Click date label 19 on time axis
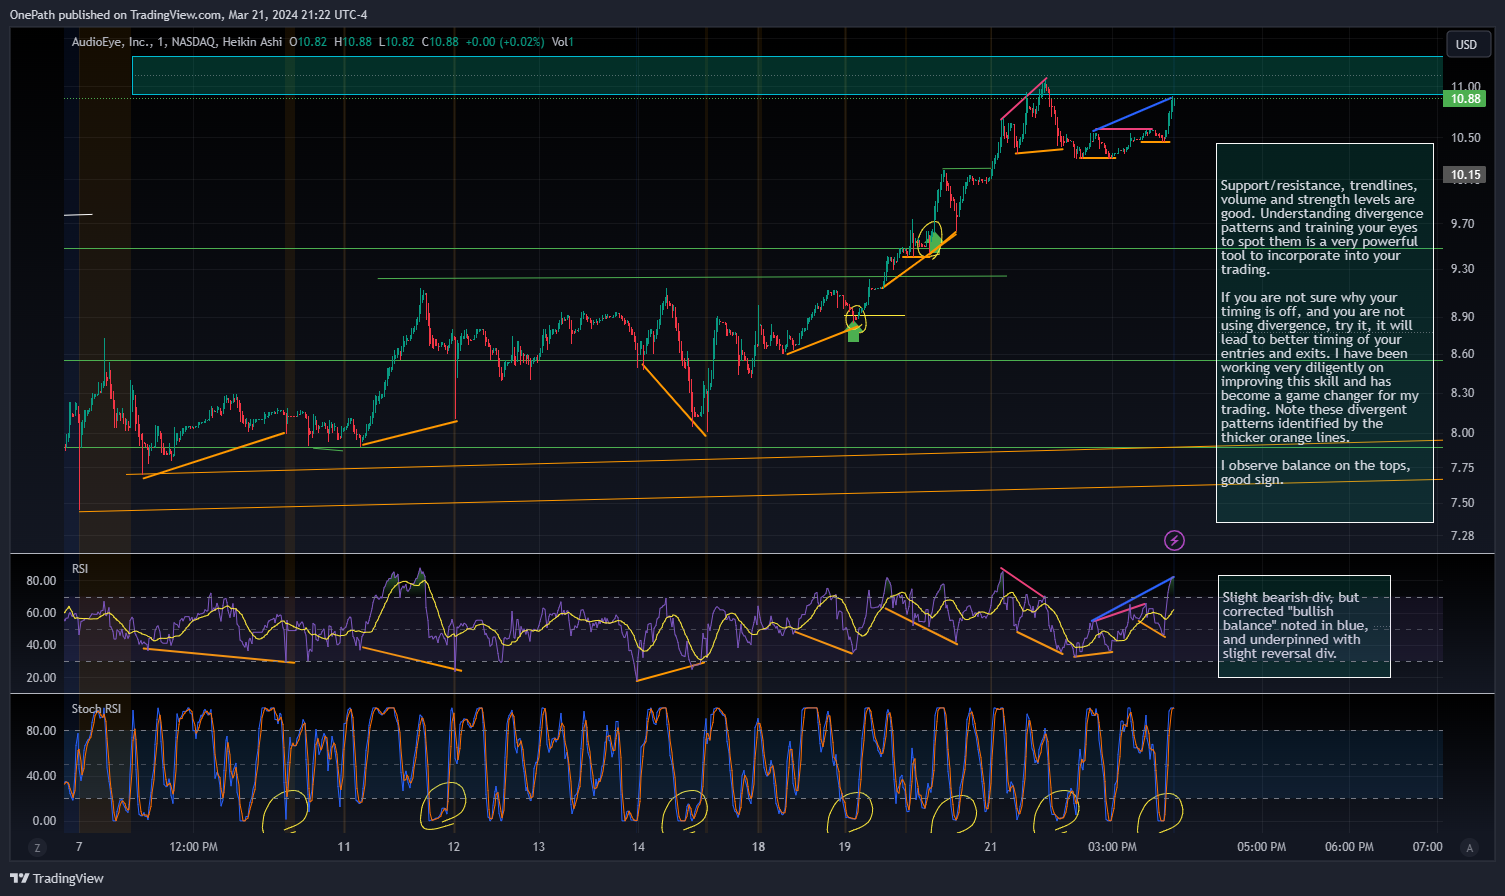The height and width of the screenshot is (896, 1505). click(x=845, y=847)
